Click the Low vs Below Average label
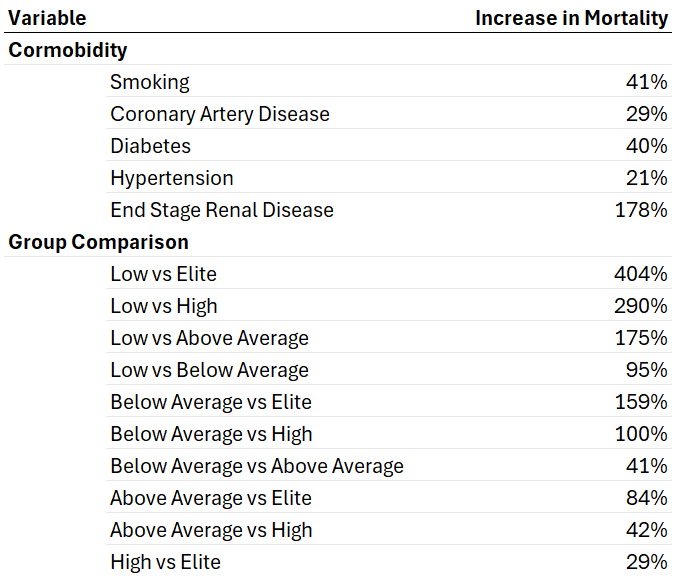 [209, 370]
